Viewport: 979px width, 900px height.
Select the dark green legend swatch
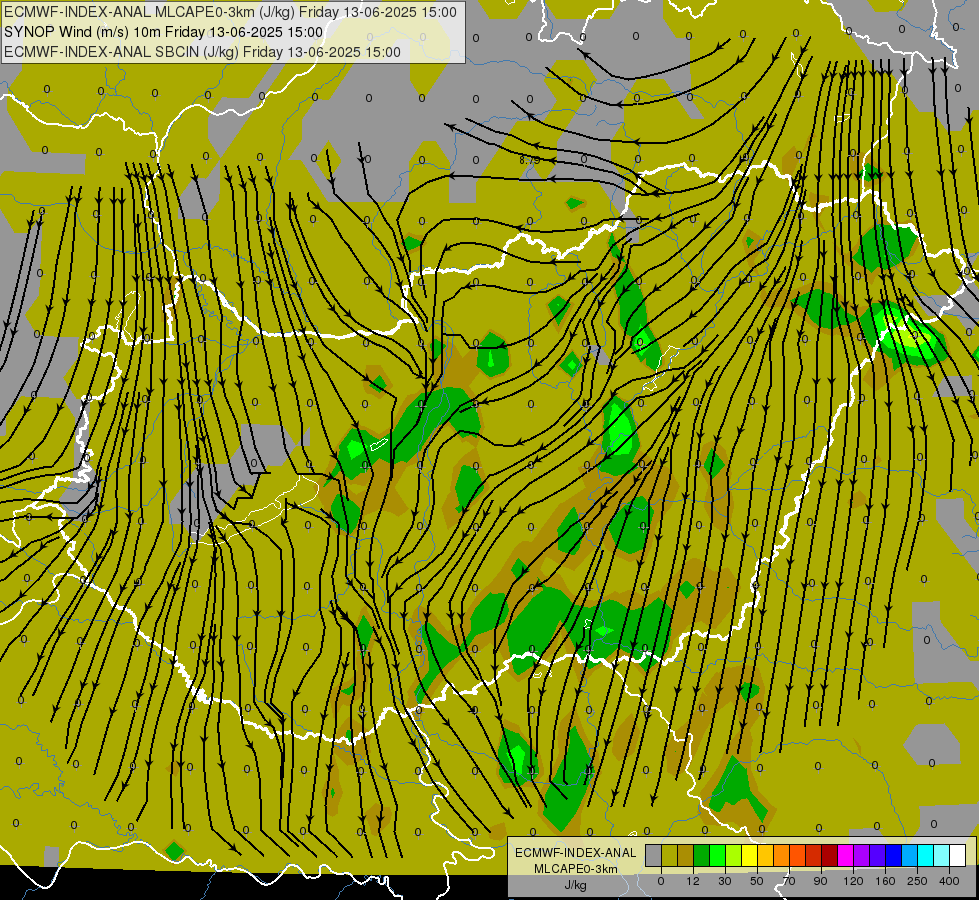click(x=702, y=855)
